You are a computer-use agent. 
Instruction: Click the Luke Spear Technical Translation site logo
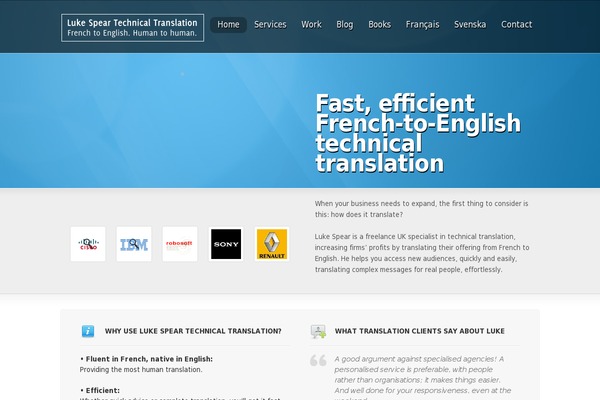click(x=132, y=28)
